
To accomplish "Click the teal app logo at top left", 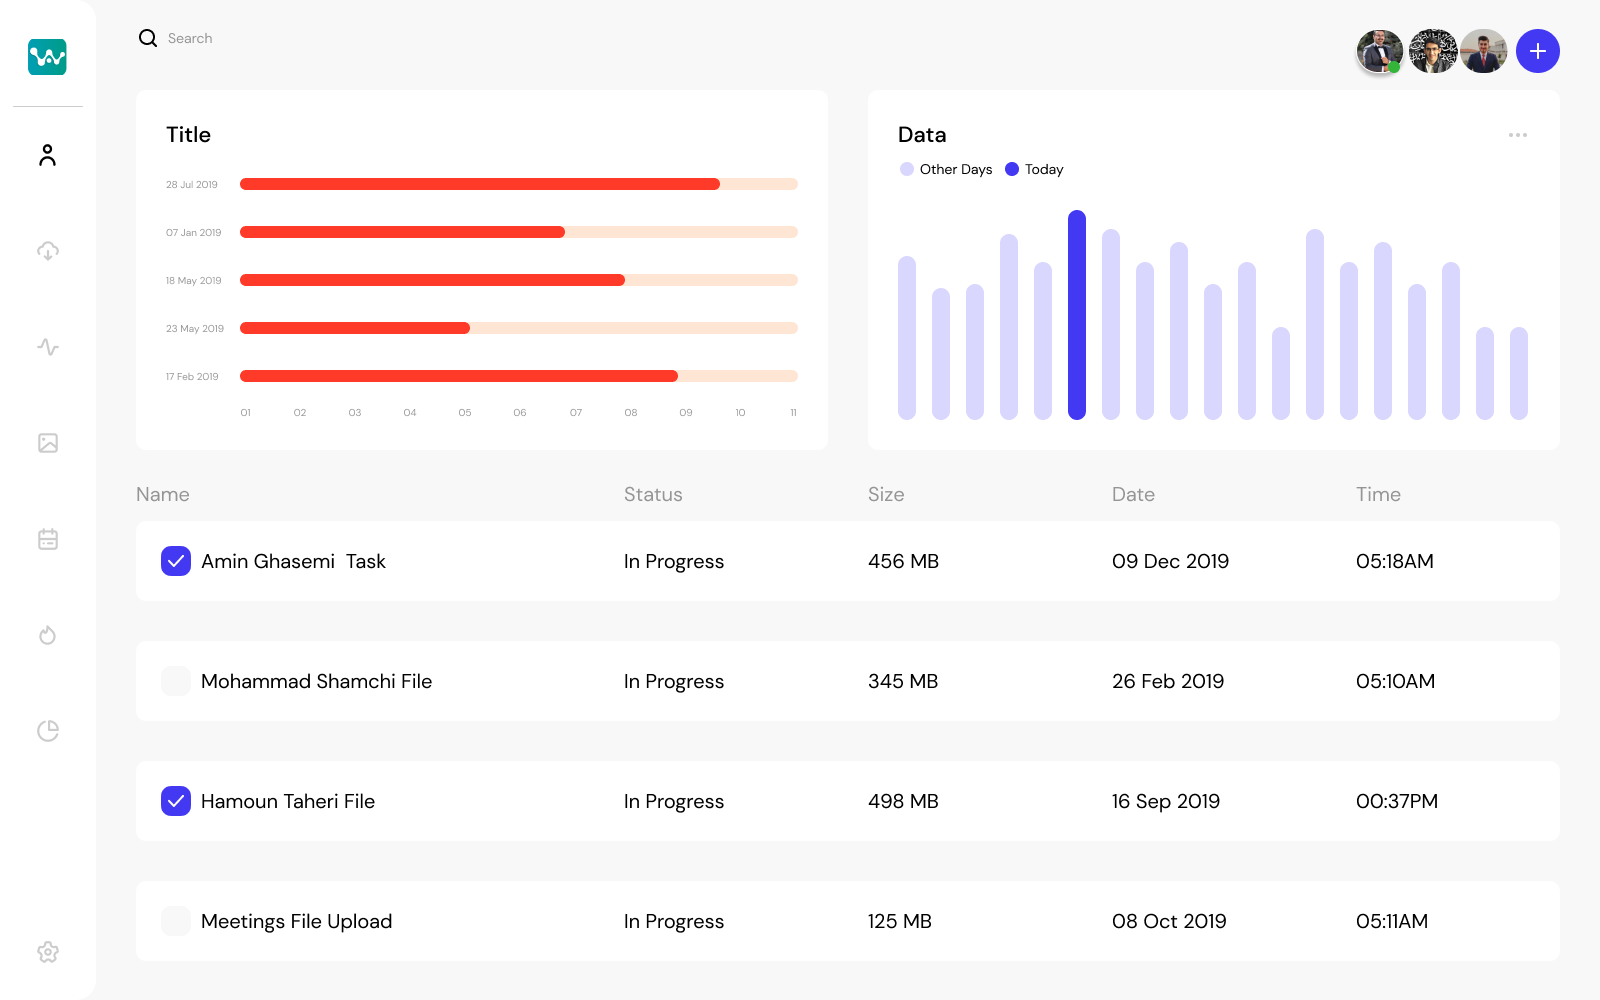I will click(47, 57).
